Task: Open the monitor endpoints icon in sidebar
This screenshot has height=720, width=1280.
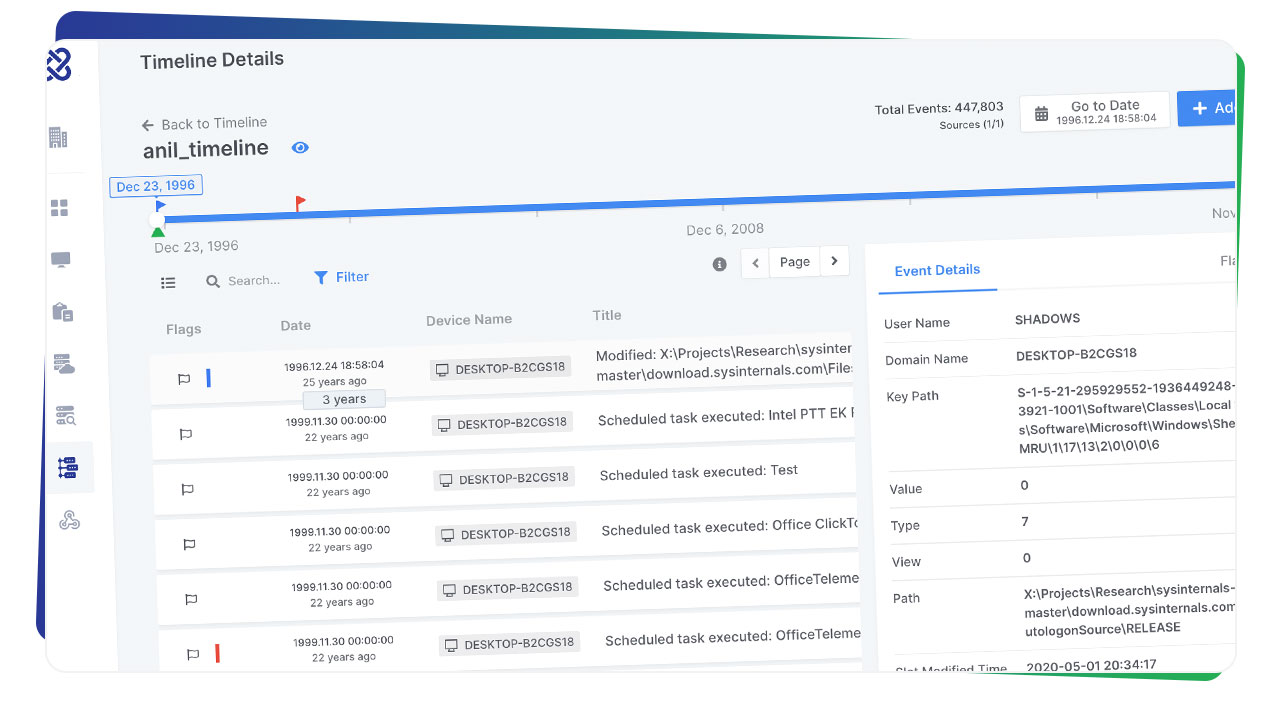Action: [x=61, y=260]
